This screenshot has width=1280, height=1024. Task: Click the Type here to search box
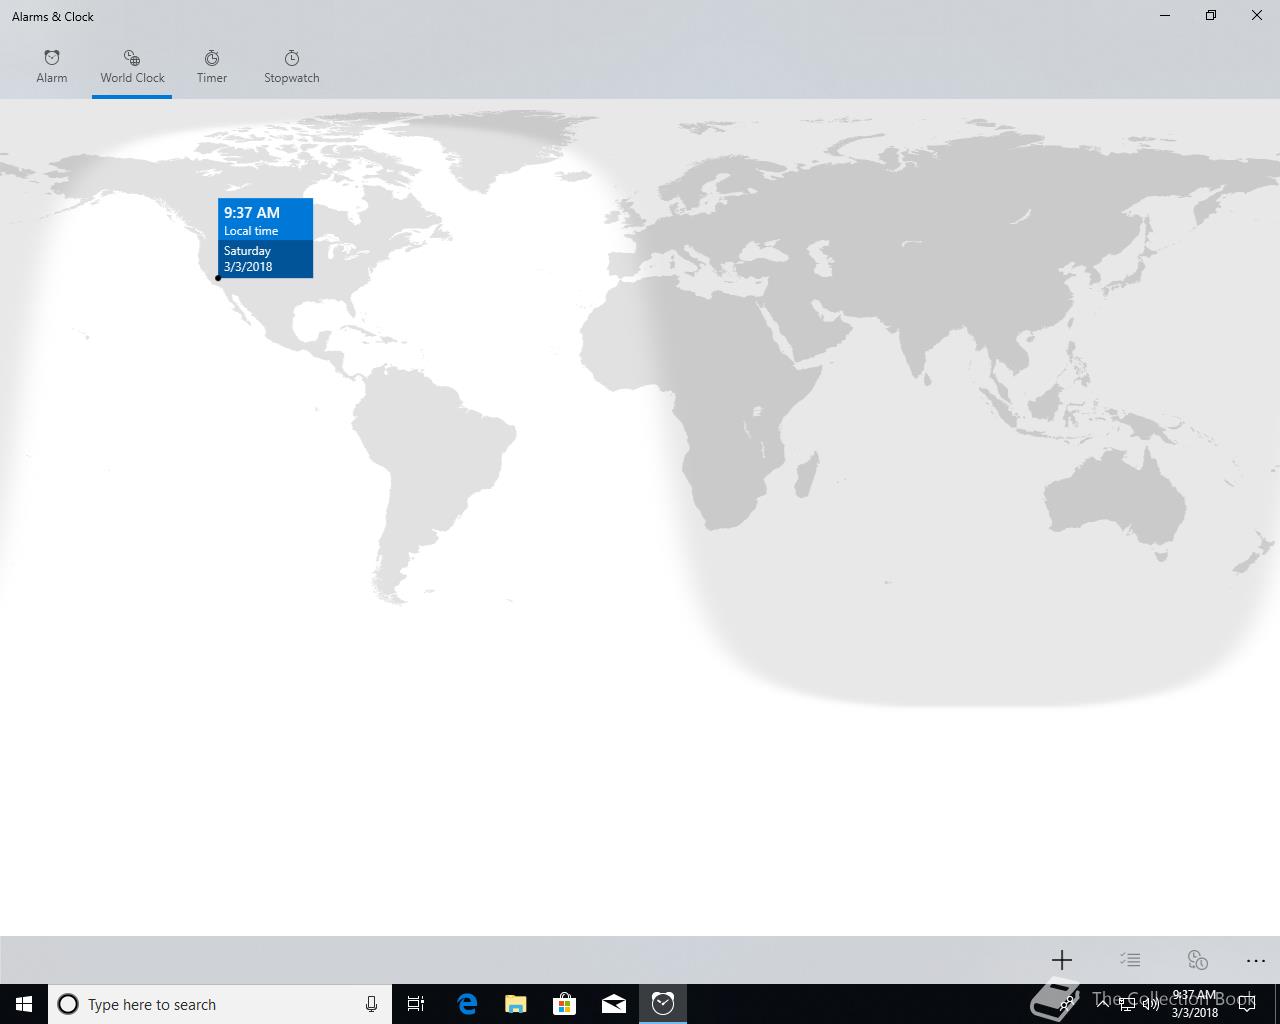[220, 1004]
